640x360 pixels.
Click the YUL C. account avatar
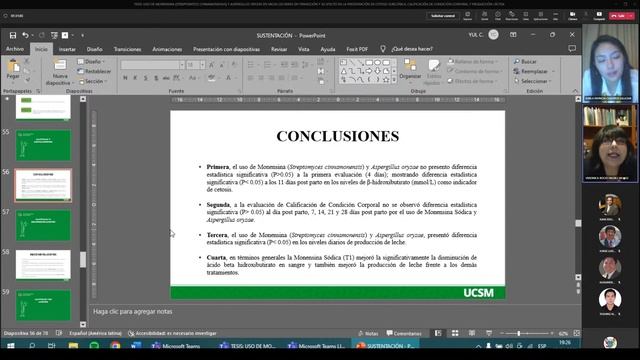[493, 35]
